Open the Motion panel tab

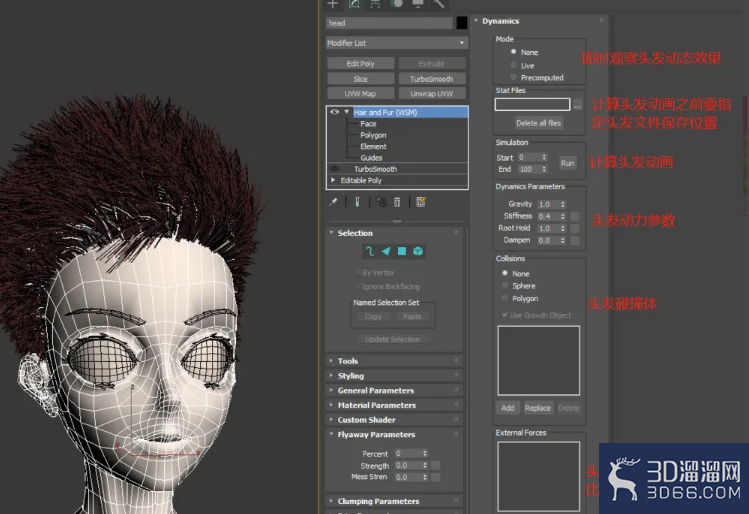396,4
